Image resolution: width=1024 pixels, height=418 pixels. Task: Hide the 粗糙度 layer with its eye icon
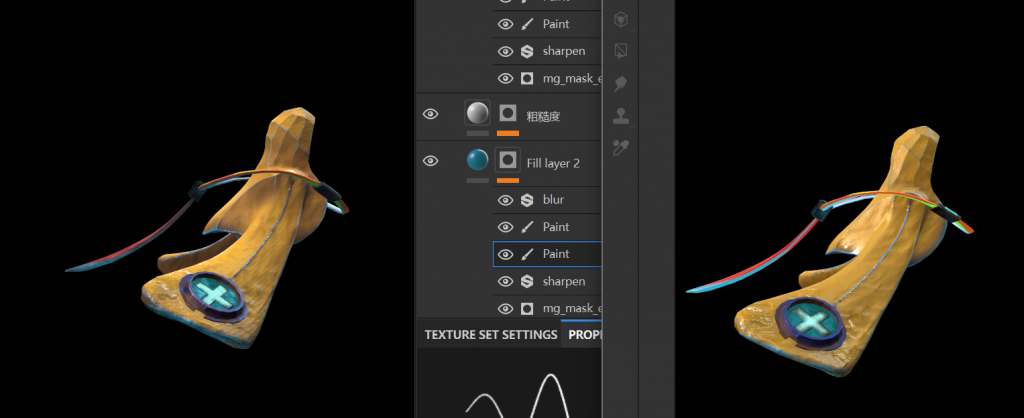(431, 114)
